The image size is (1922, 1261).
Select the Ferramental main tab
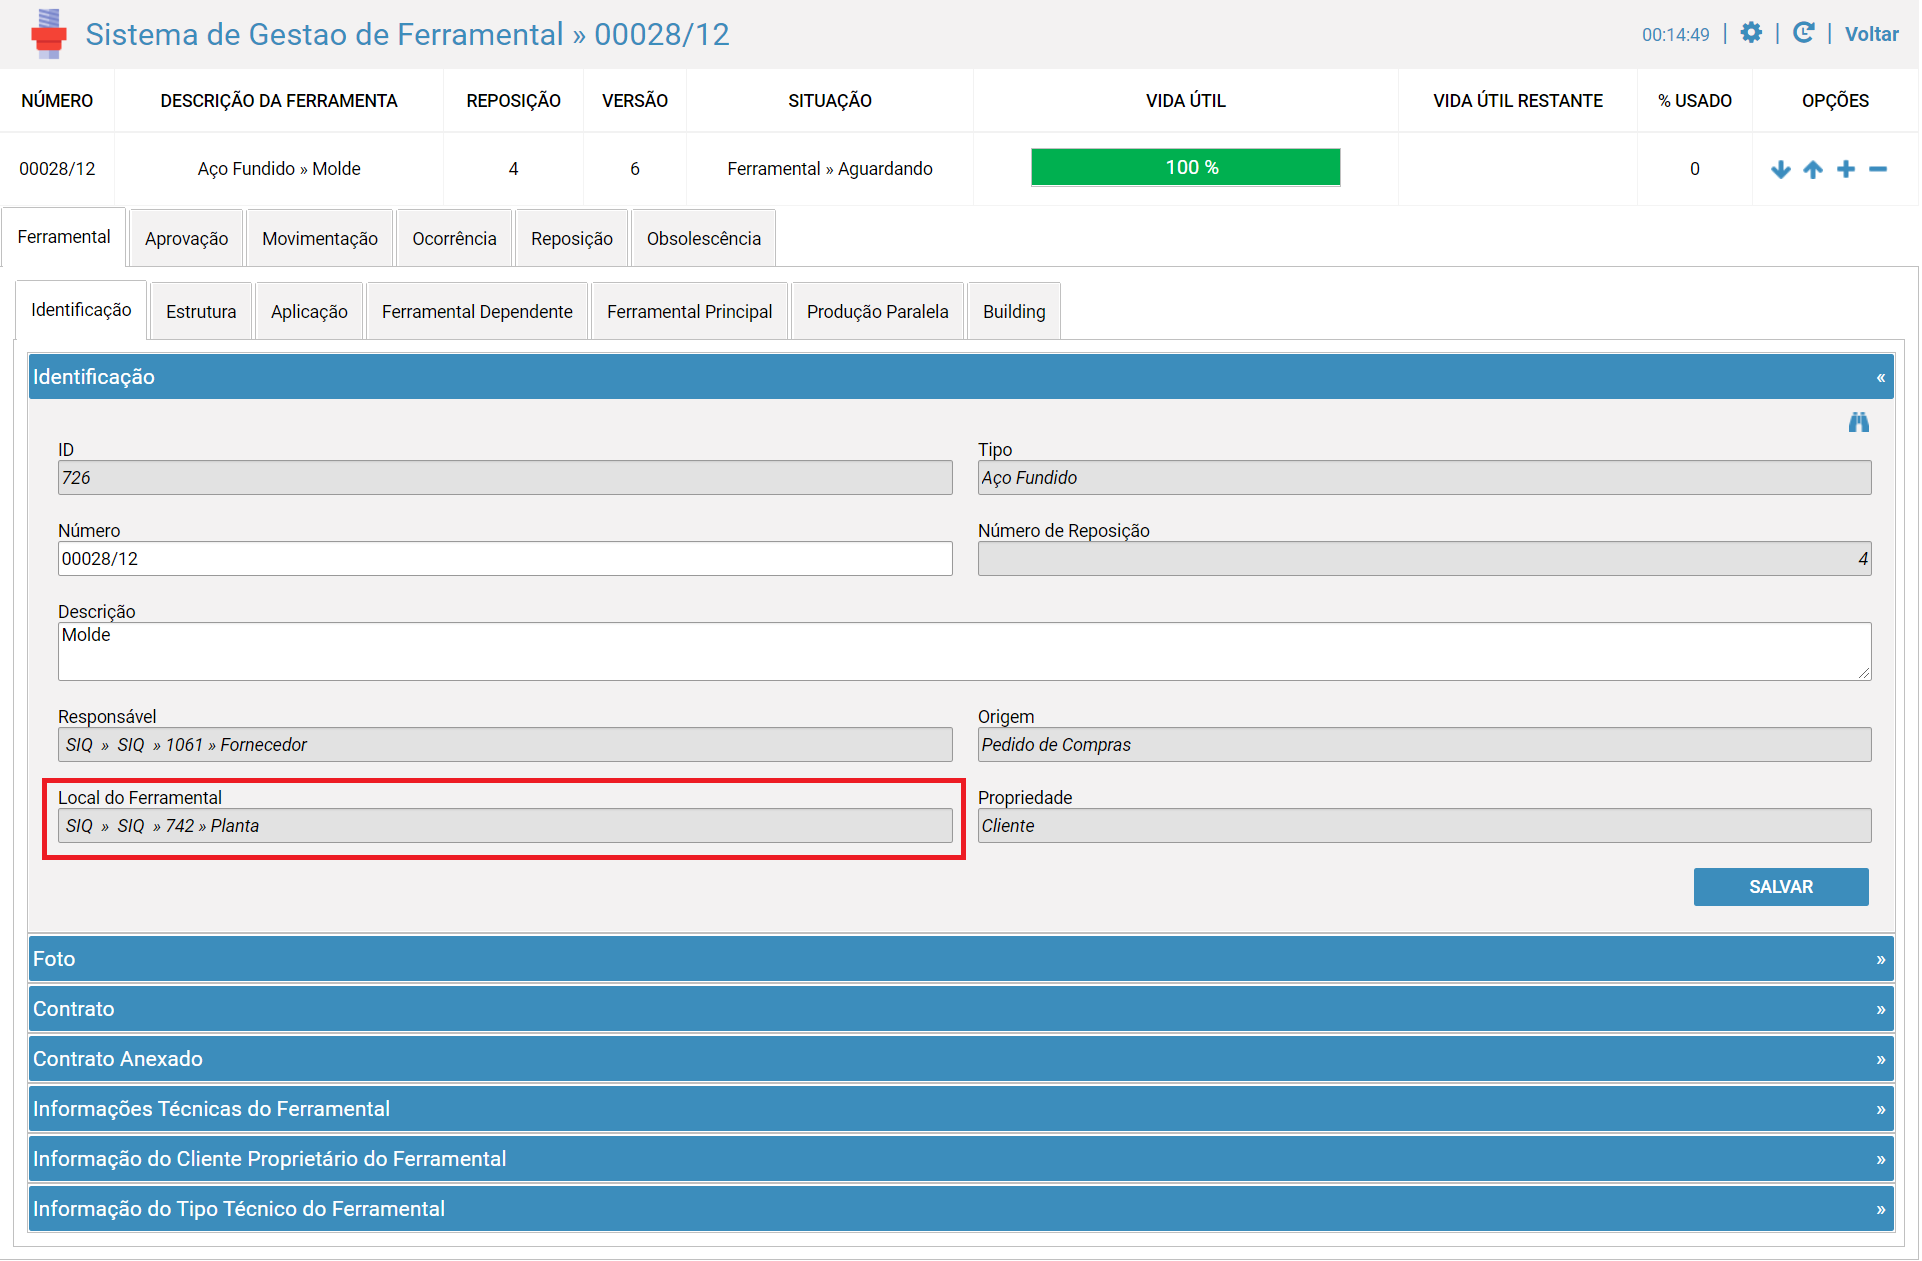(x=64, y=237)
